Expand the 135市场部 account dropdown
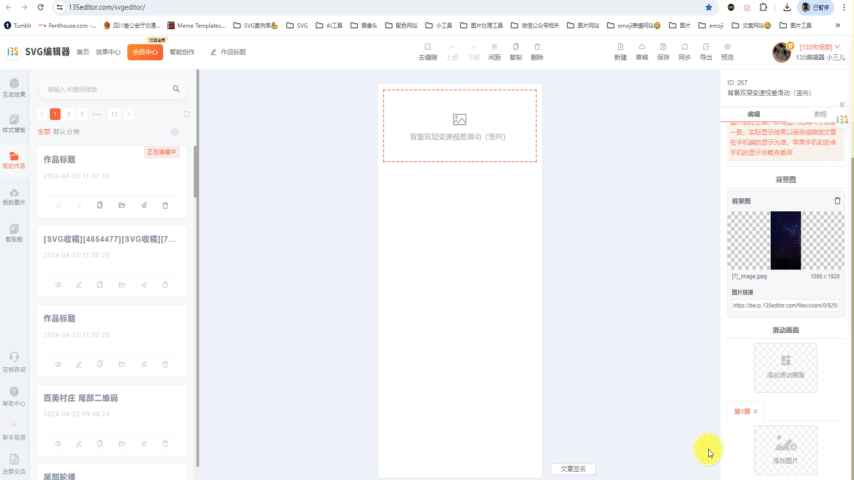 (820, 47)
